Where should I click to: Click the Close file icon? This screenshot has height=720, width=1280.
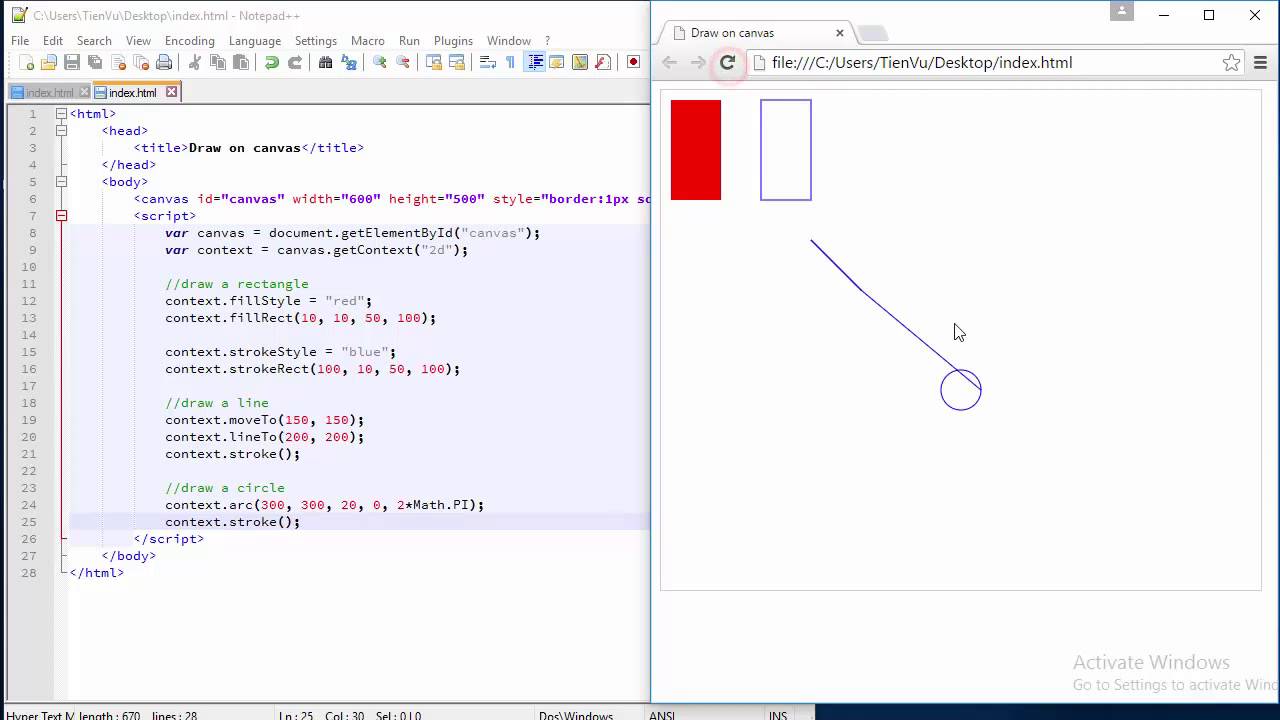tap(118, 62)
